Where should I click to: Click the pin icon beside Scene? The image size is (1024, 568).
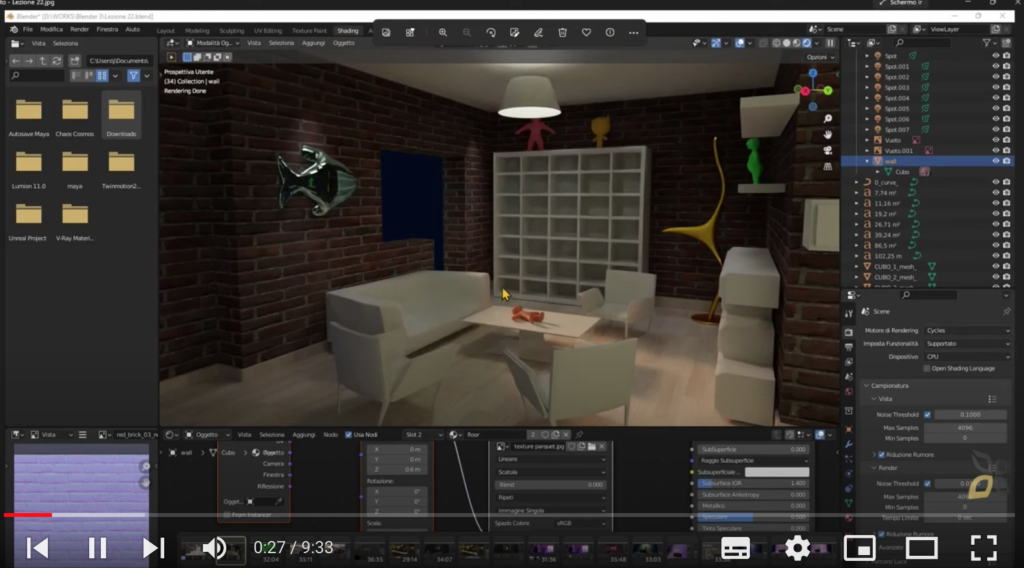1006,311
